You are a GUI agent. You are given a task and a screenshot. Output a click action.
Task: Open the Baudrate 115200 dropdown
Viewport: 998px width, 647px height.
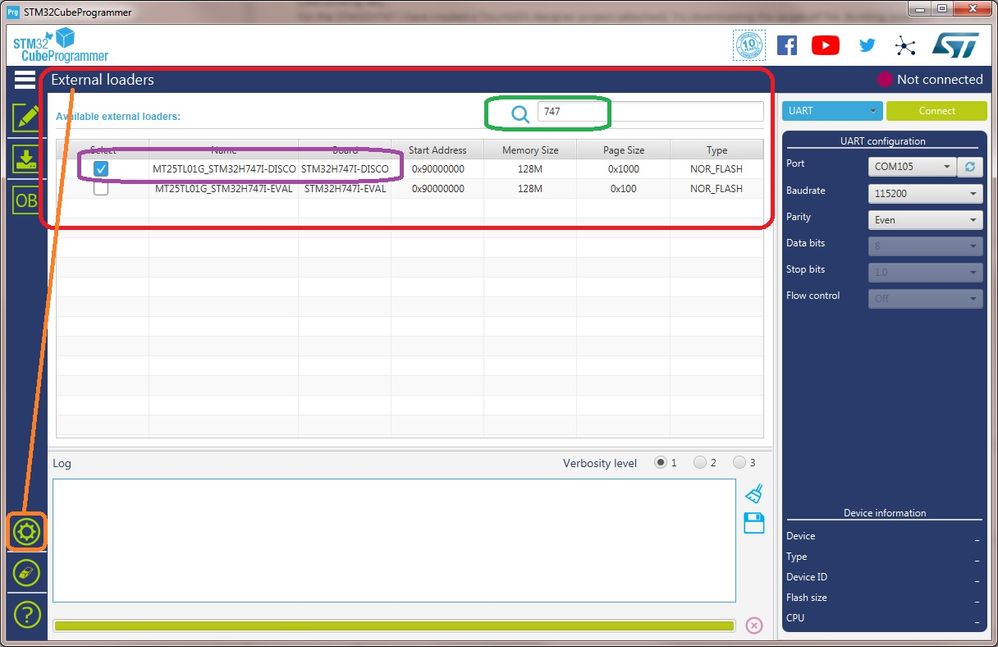[925, 193]
